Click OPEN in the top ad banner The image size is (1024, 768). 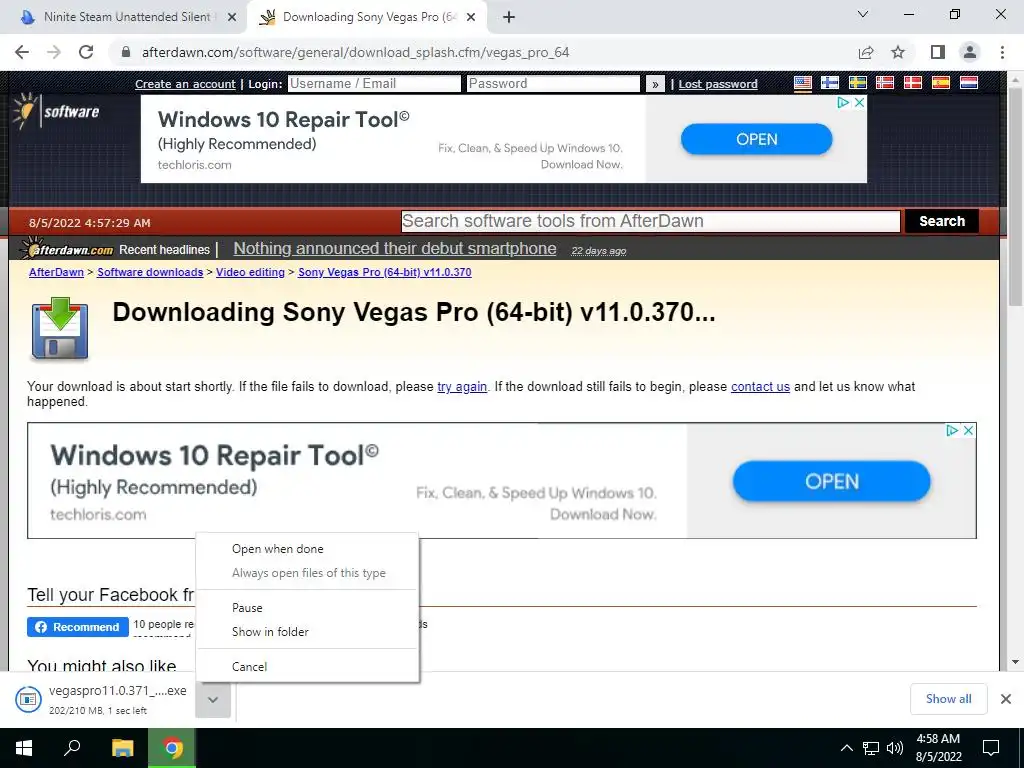pyautogui.click(x=756, y=139)
